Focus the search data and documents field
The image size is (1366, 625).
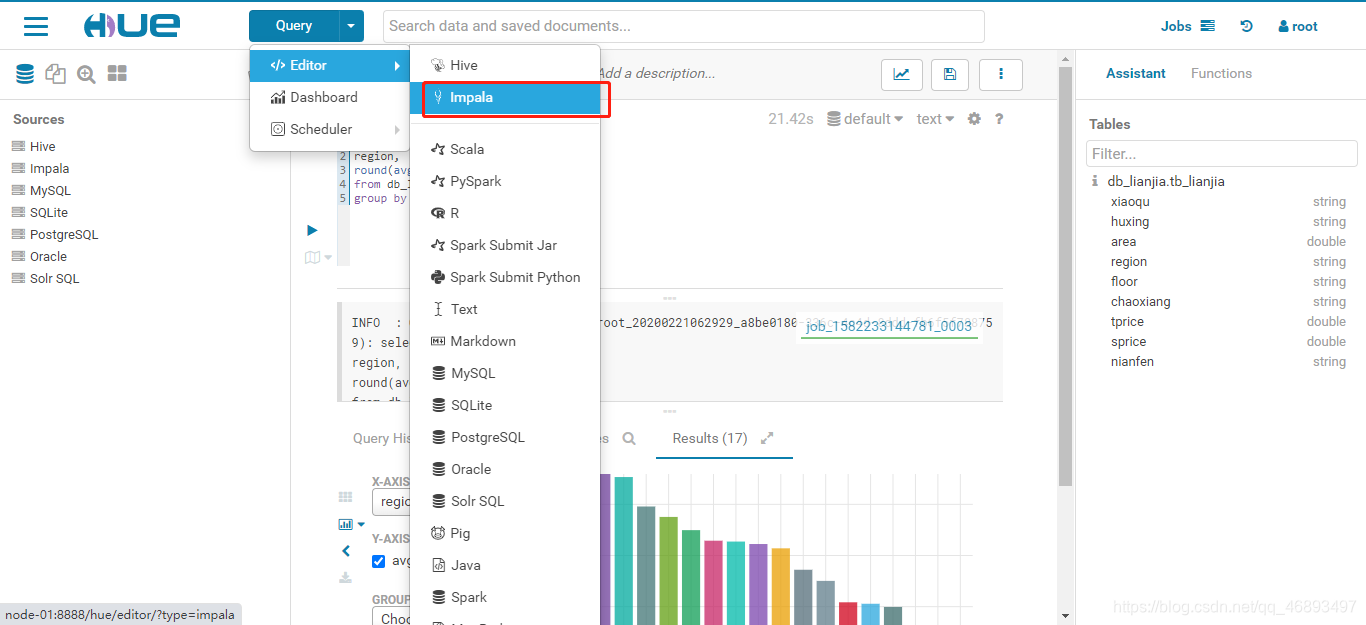point(683,26)
